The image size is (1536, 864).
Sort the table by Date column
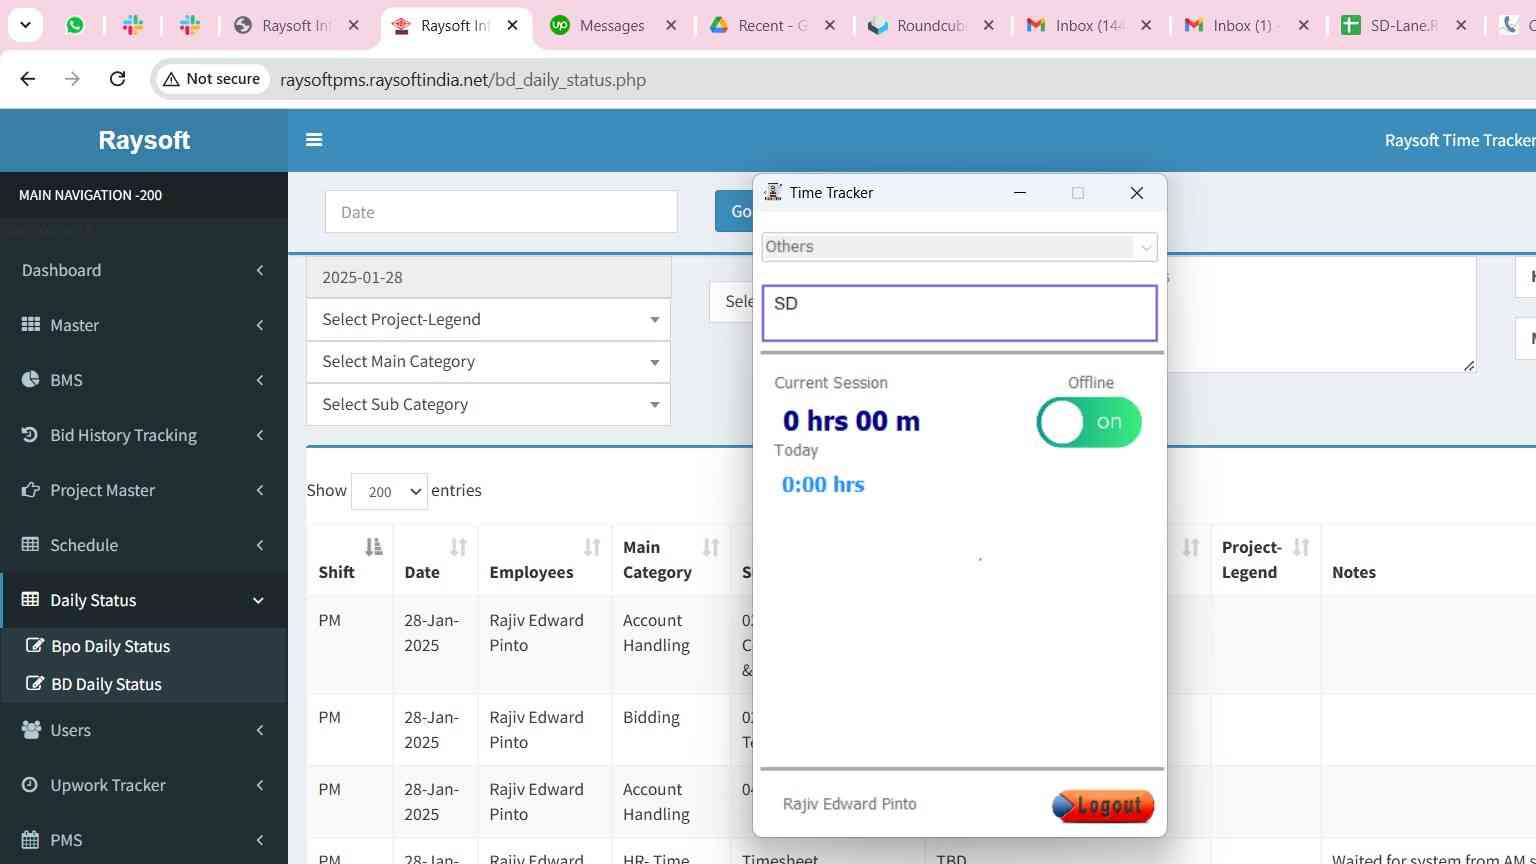(458, 547)
